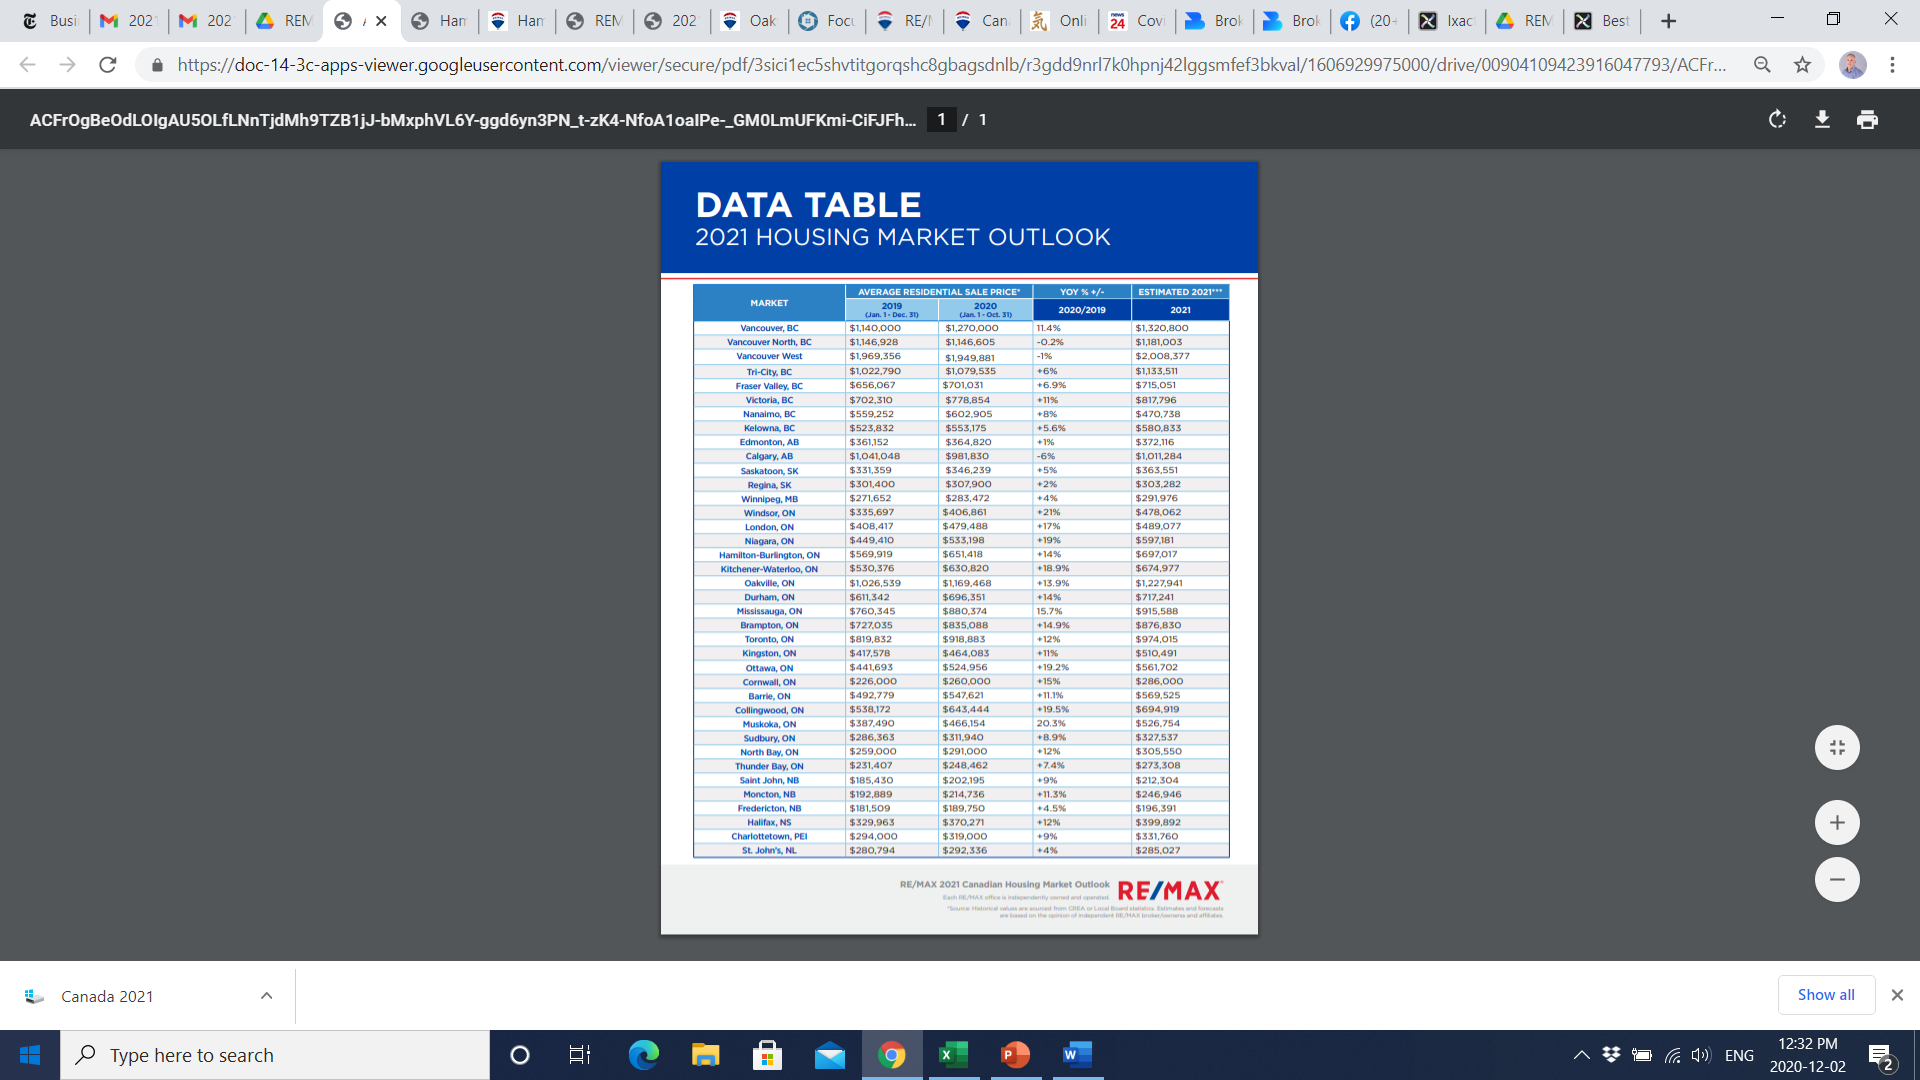This screenshot has width=1920, height=1080.
Task: Zoom in on the PDF page
Action: [x=1837, y=823]
